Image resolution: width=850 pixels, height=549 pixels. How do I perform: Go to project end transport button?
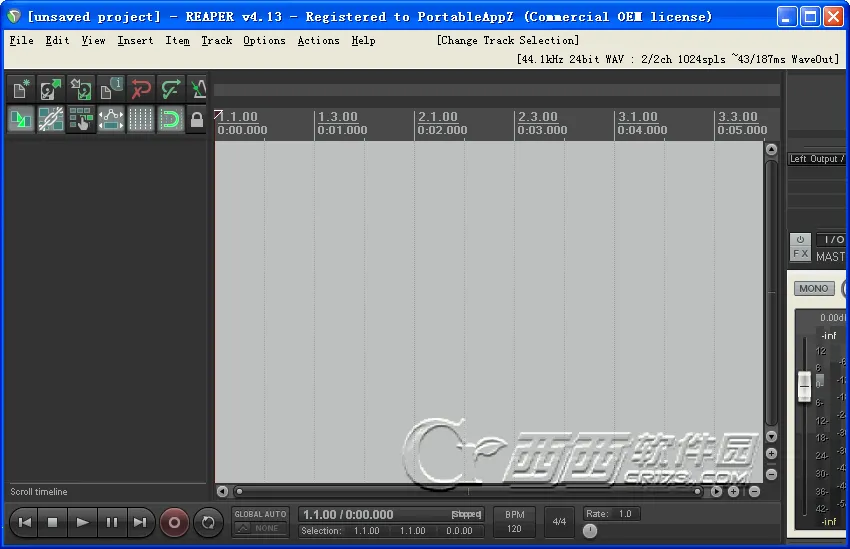tap(140, 522)
